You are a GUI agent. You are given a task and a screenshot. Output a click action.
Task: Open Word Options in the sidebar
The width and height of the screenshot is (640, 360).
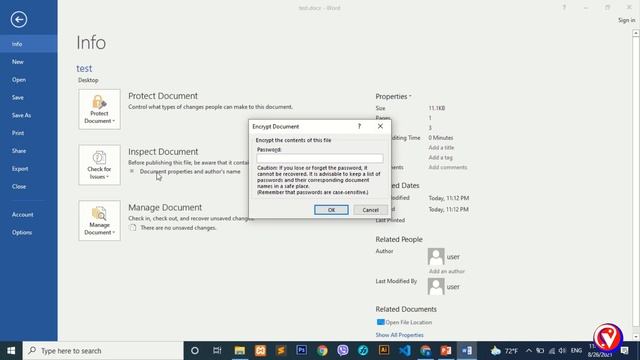(x=29, y=232)
